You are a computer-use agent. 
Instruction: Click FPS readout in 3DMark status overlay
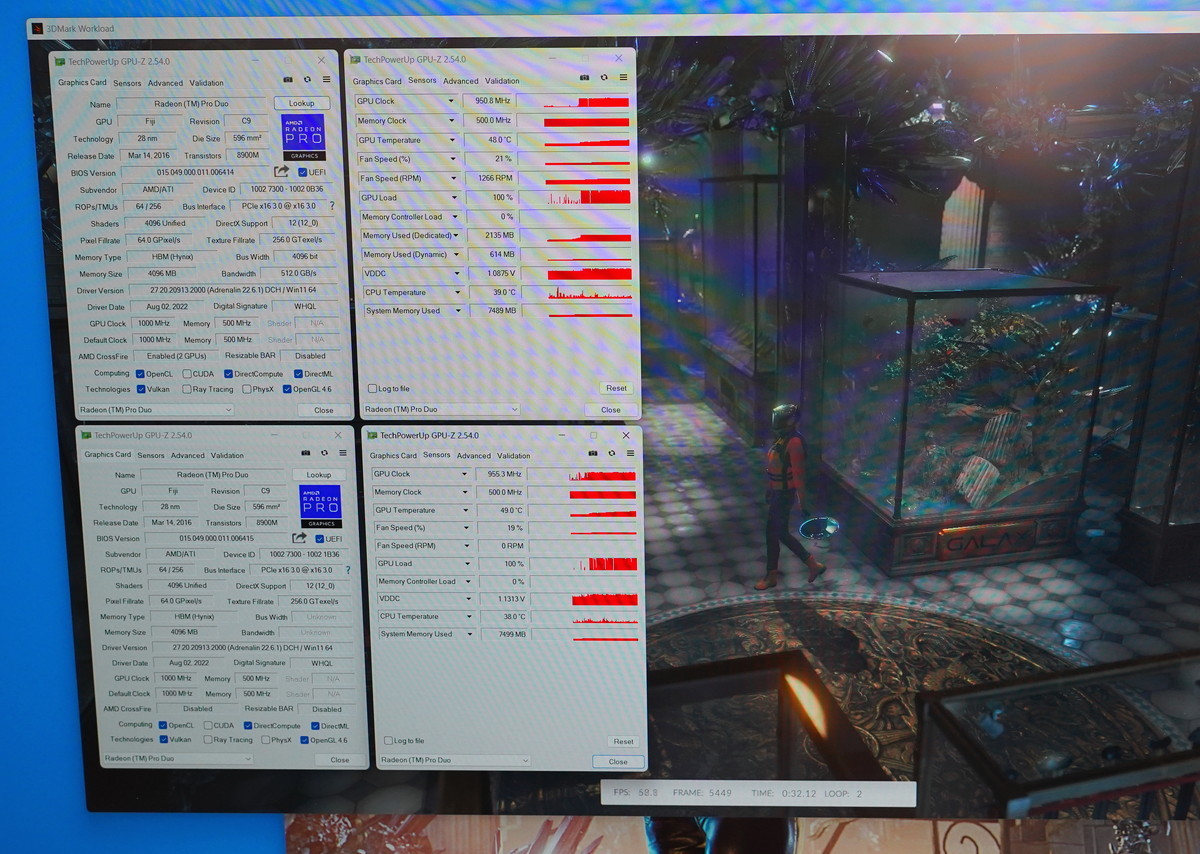coord(636,793)
